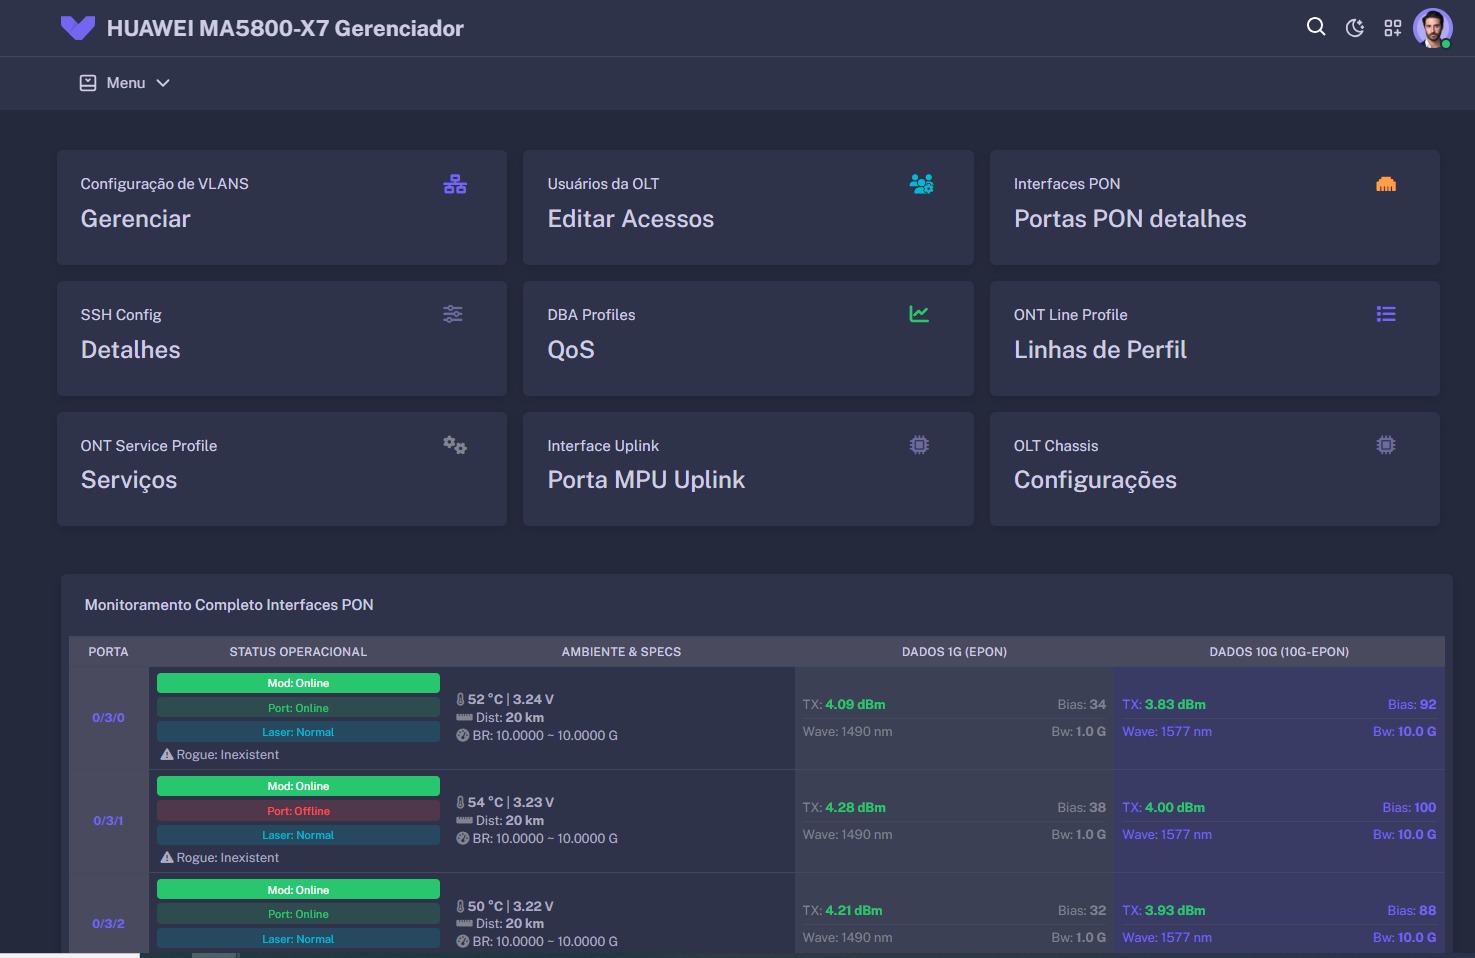The width and height of the screenshot is (1475, 958).
Task: Toggle dark mode moon icon
Action: [1355, 28]
